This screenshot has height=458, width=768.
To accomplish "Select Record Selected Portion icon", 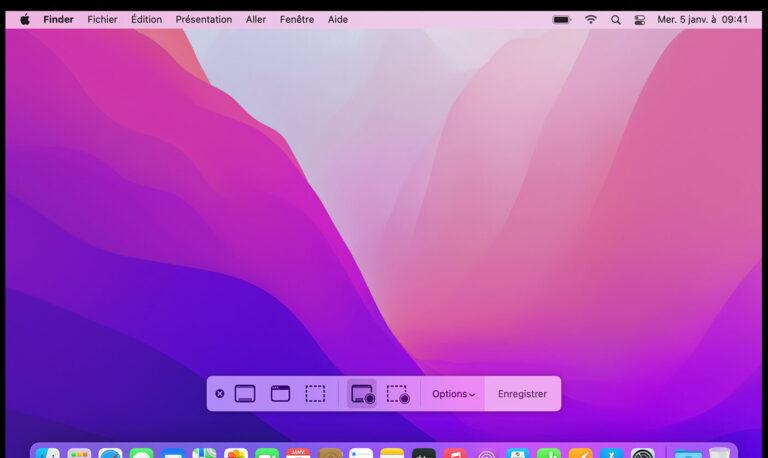I will coord(398,394).
